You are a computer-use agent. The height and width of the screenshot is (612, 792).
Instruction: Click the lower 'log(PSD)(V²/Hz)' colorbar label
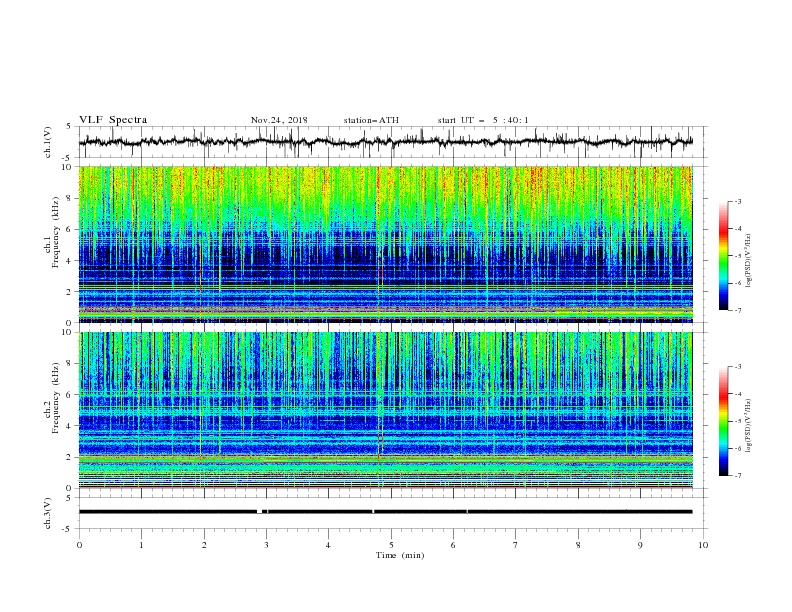pyautogui.click(x=748, y=426)
